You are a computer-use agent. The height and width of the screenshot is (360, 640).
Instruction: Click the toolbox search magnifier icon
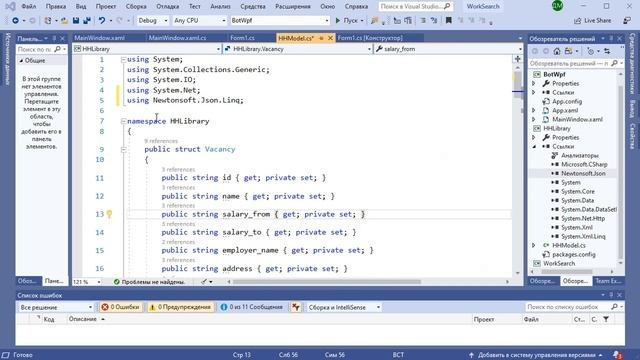(x=58, y=49)
